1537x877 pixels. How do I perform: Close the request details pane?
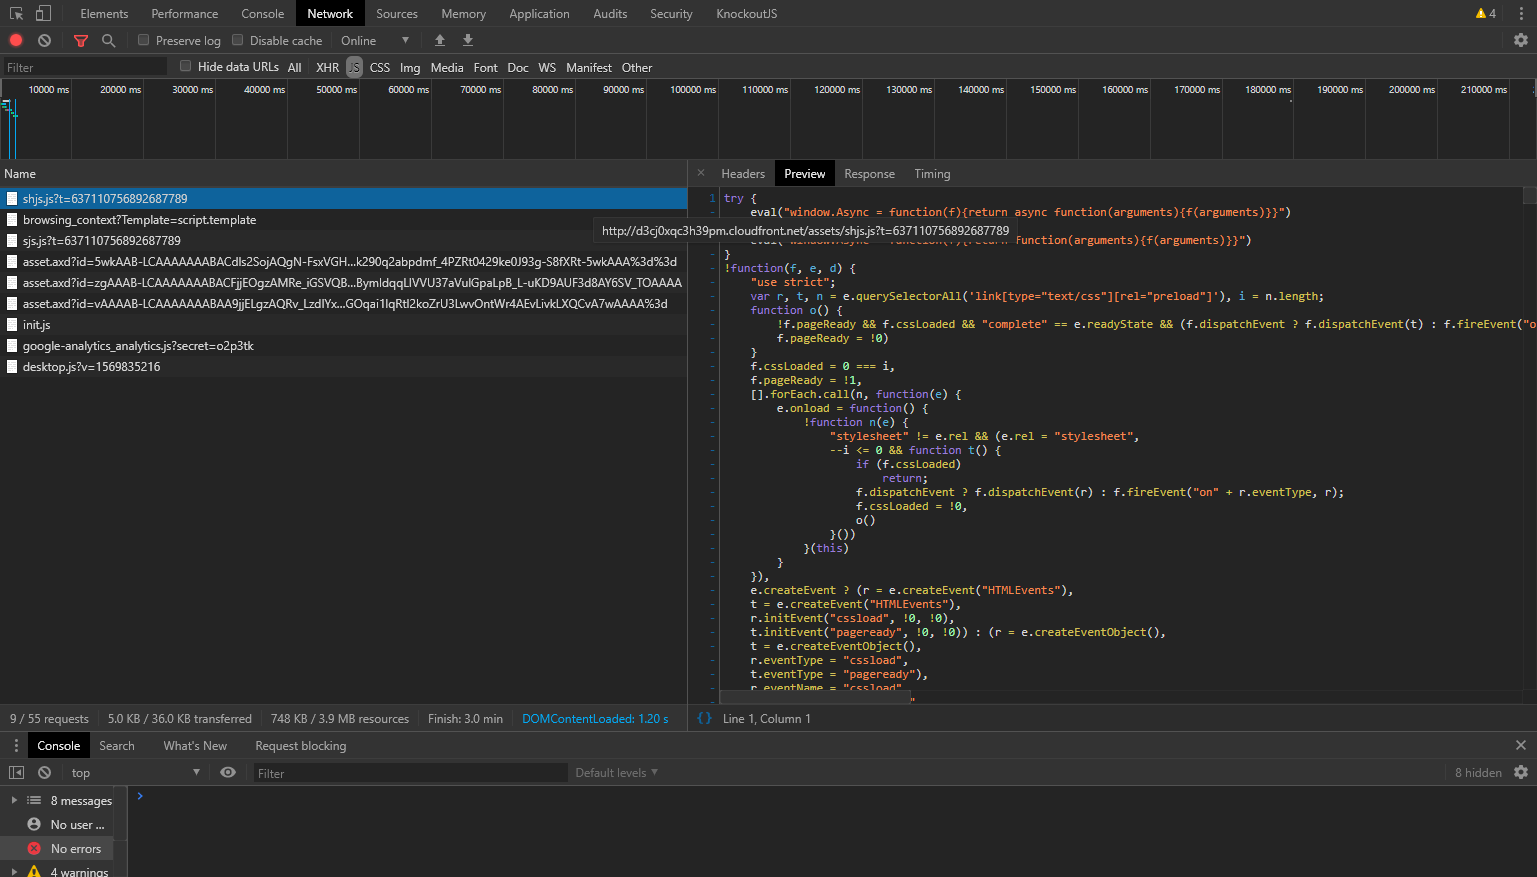pyautogui.click(x=701, y=173)
